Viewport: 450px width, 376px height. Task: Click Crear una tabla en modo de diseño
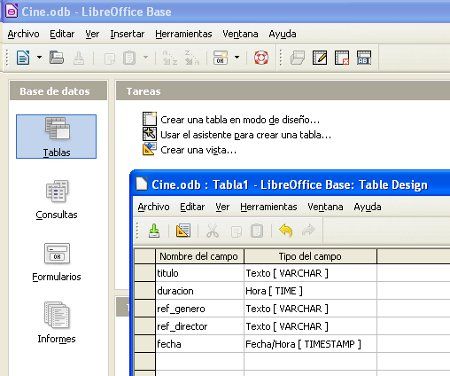pyautogui.click(x=231, y=119)
